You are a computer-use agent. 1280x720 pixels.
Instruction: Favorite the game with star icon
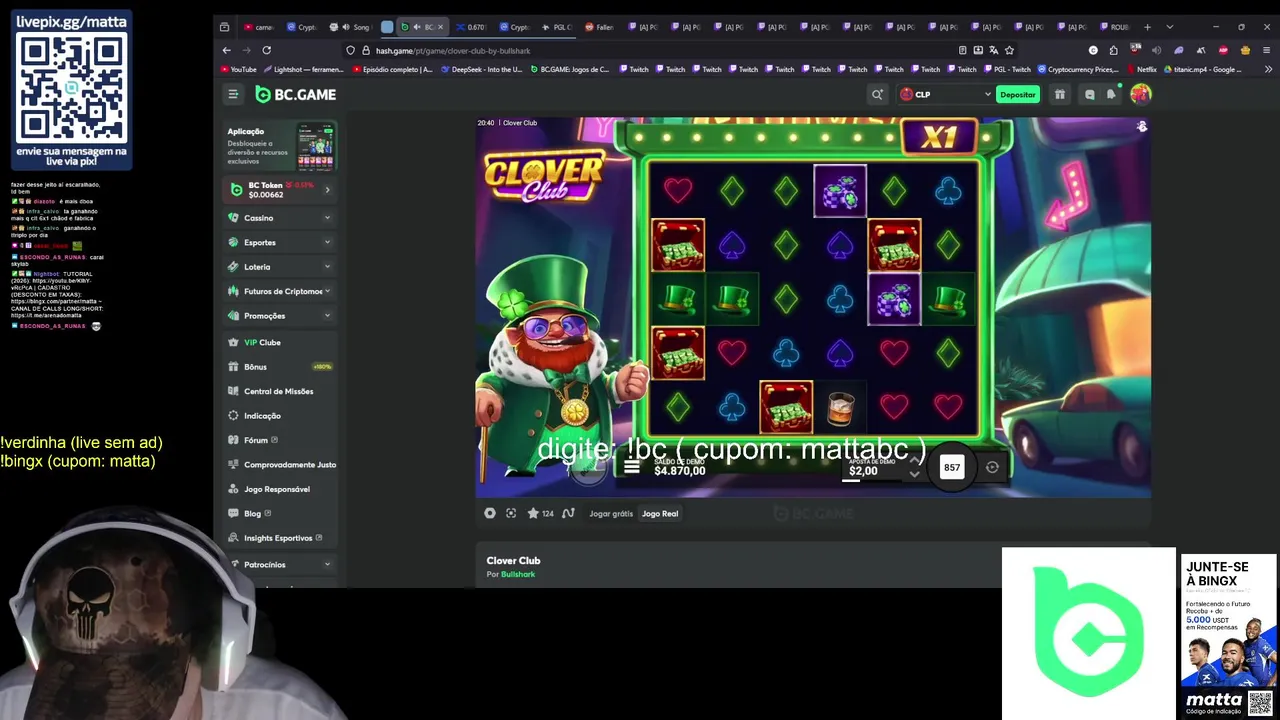[533, 513]
